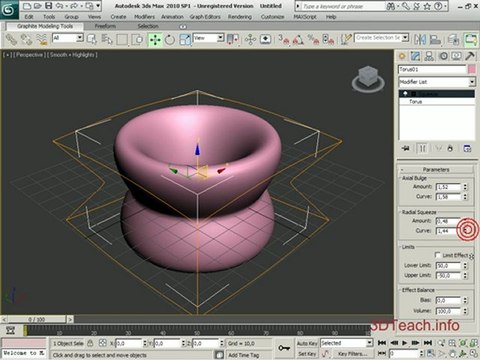Click Add Time Tag
480x360 pixels.
[244, 355]
